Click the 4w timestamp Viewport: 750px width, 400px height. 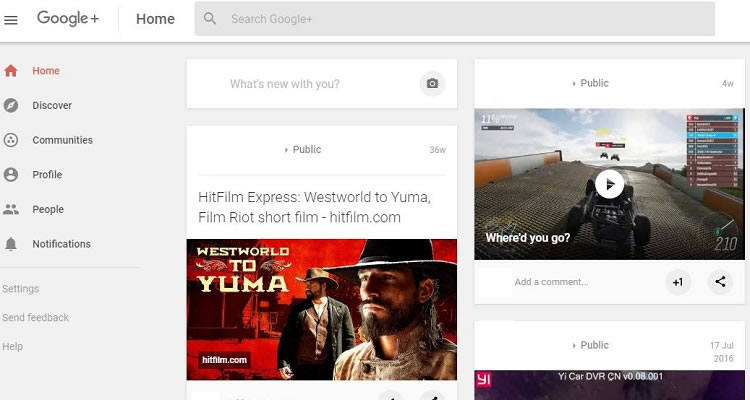pyautogui.click(x=728, y=84)
